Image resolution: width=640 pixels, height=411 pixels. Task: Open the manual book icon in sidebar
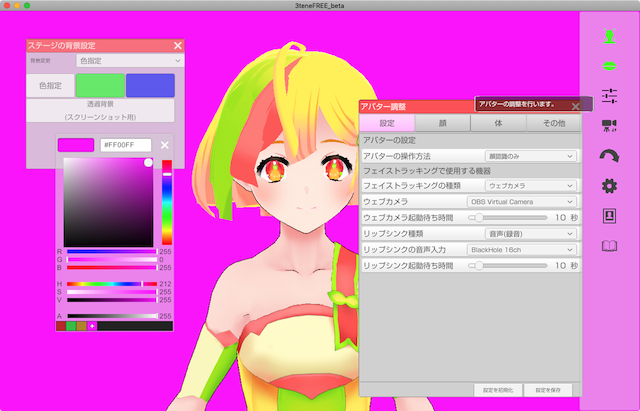[x=609, y=246]
